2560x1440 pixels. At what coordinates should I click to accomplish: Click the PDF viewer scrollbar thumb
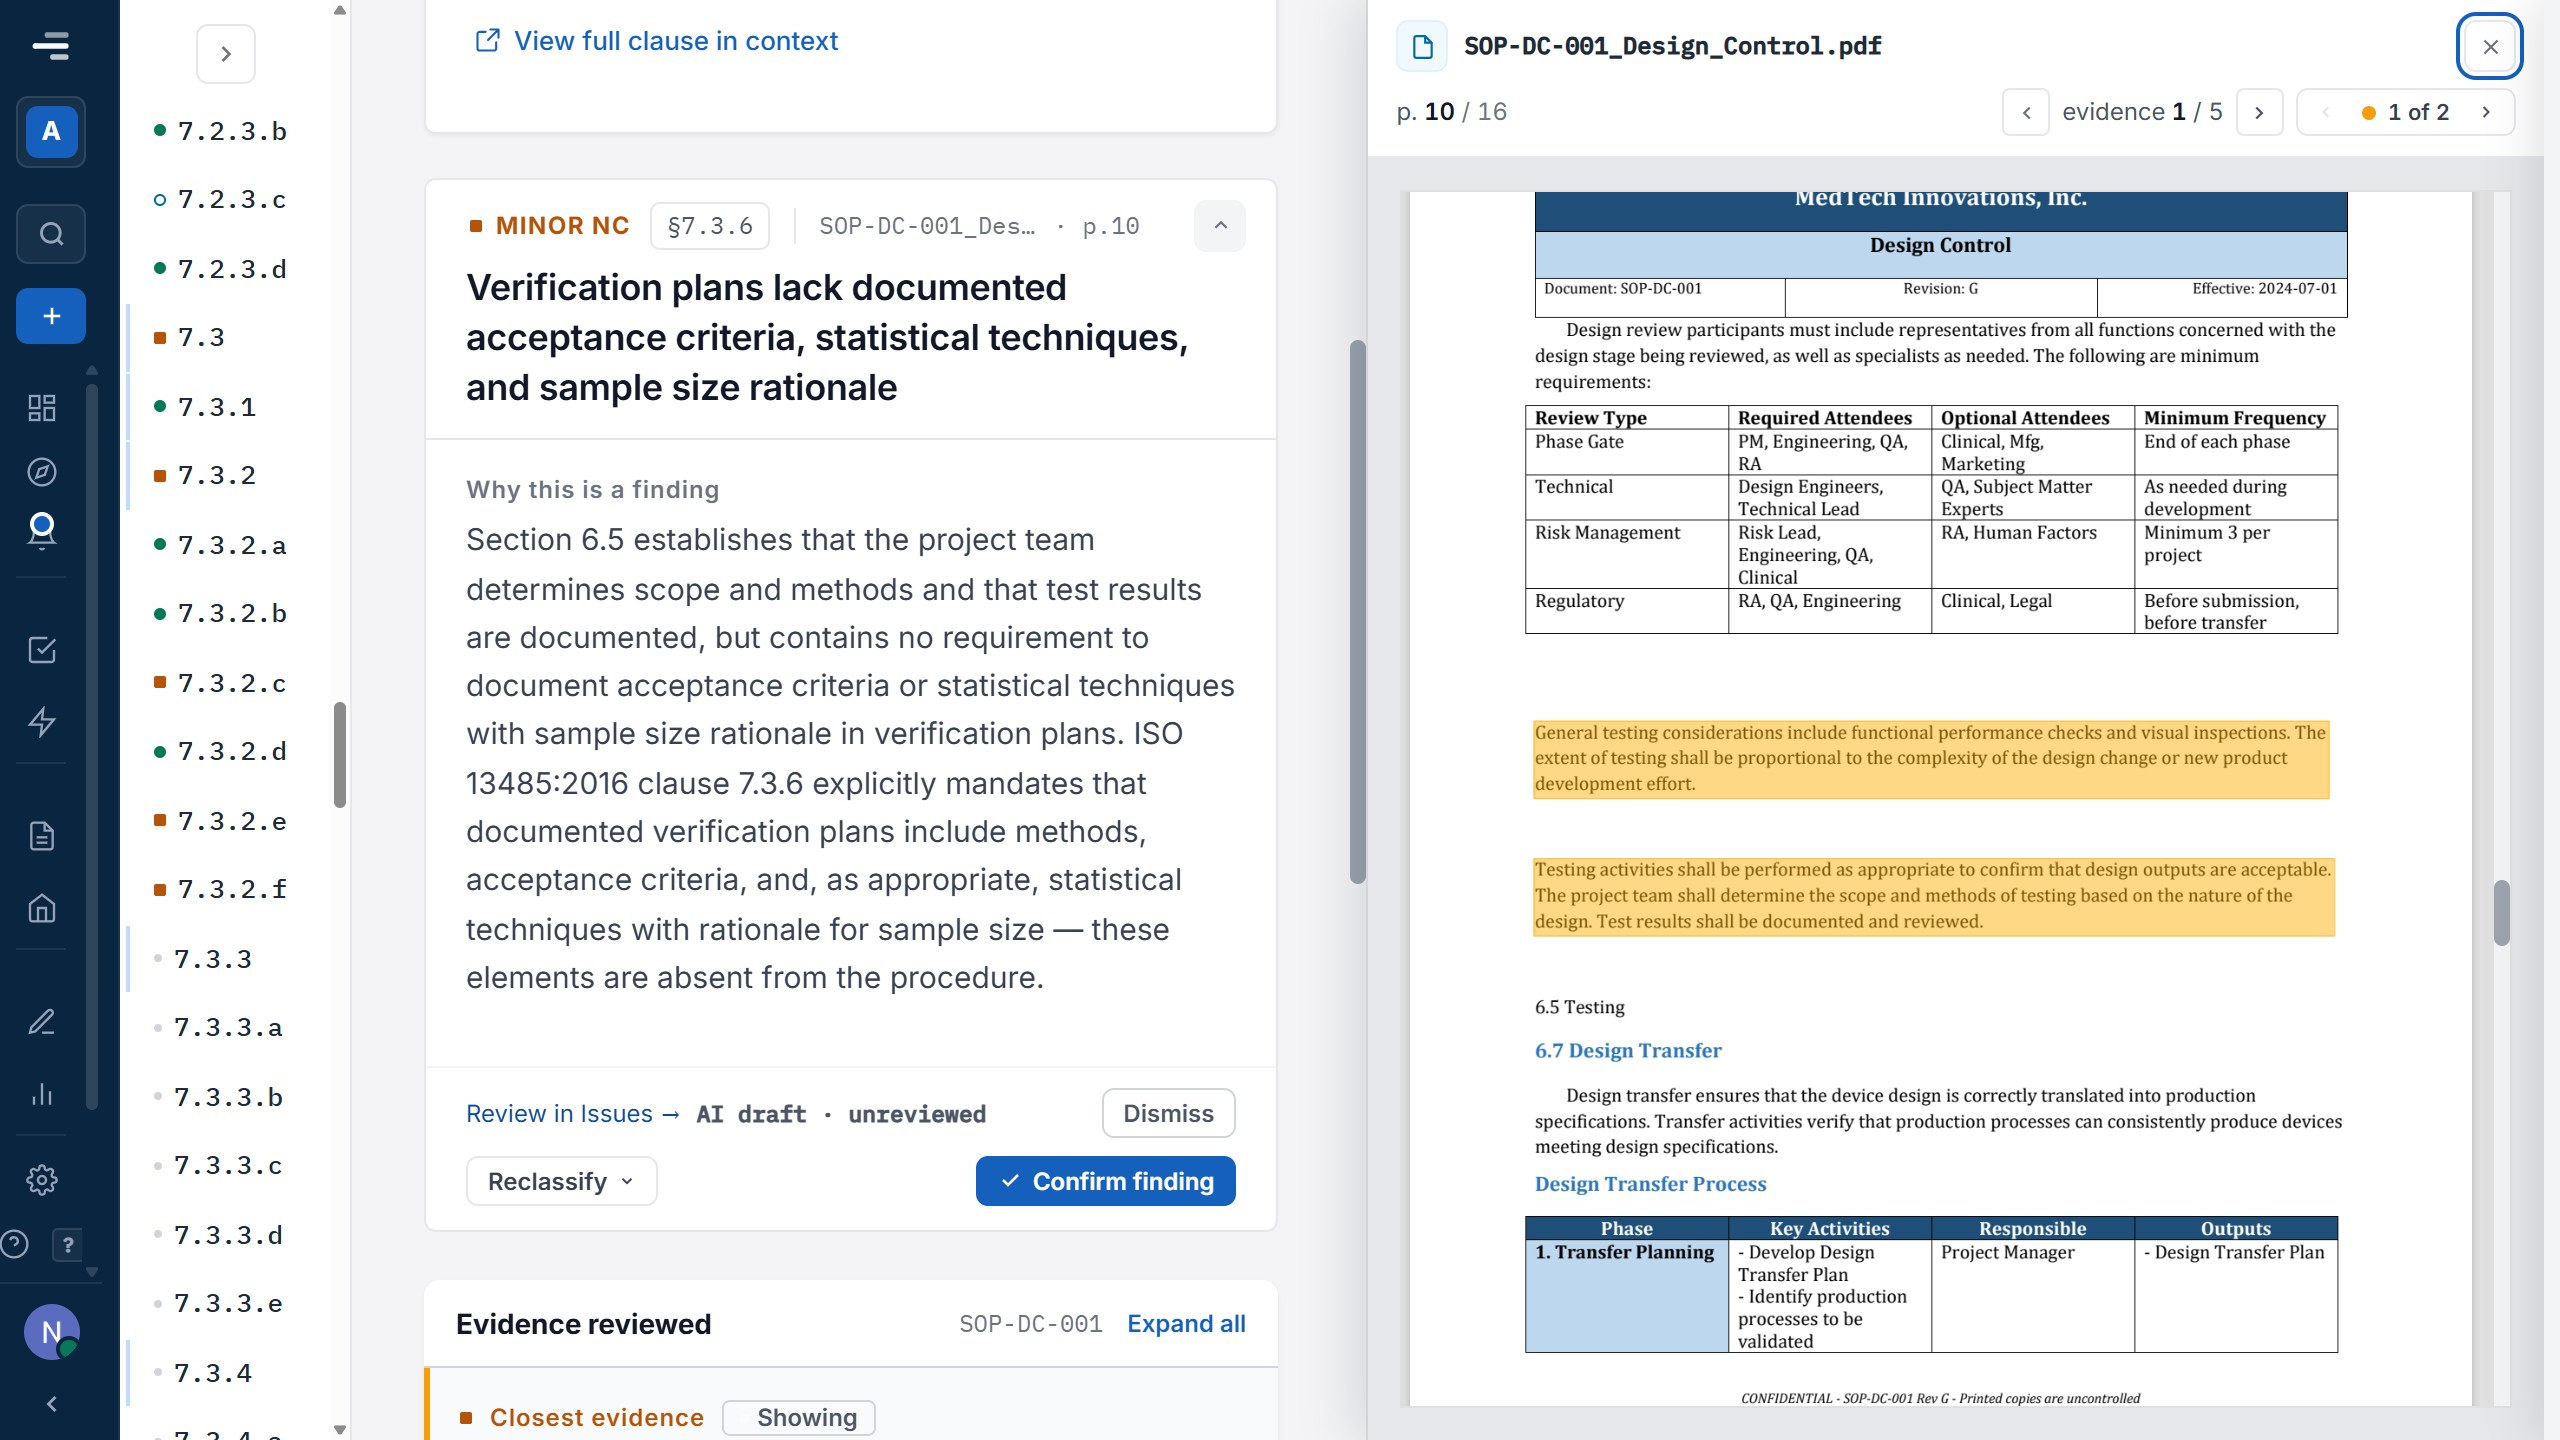tap(2501, 912)
